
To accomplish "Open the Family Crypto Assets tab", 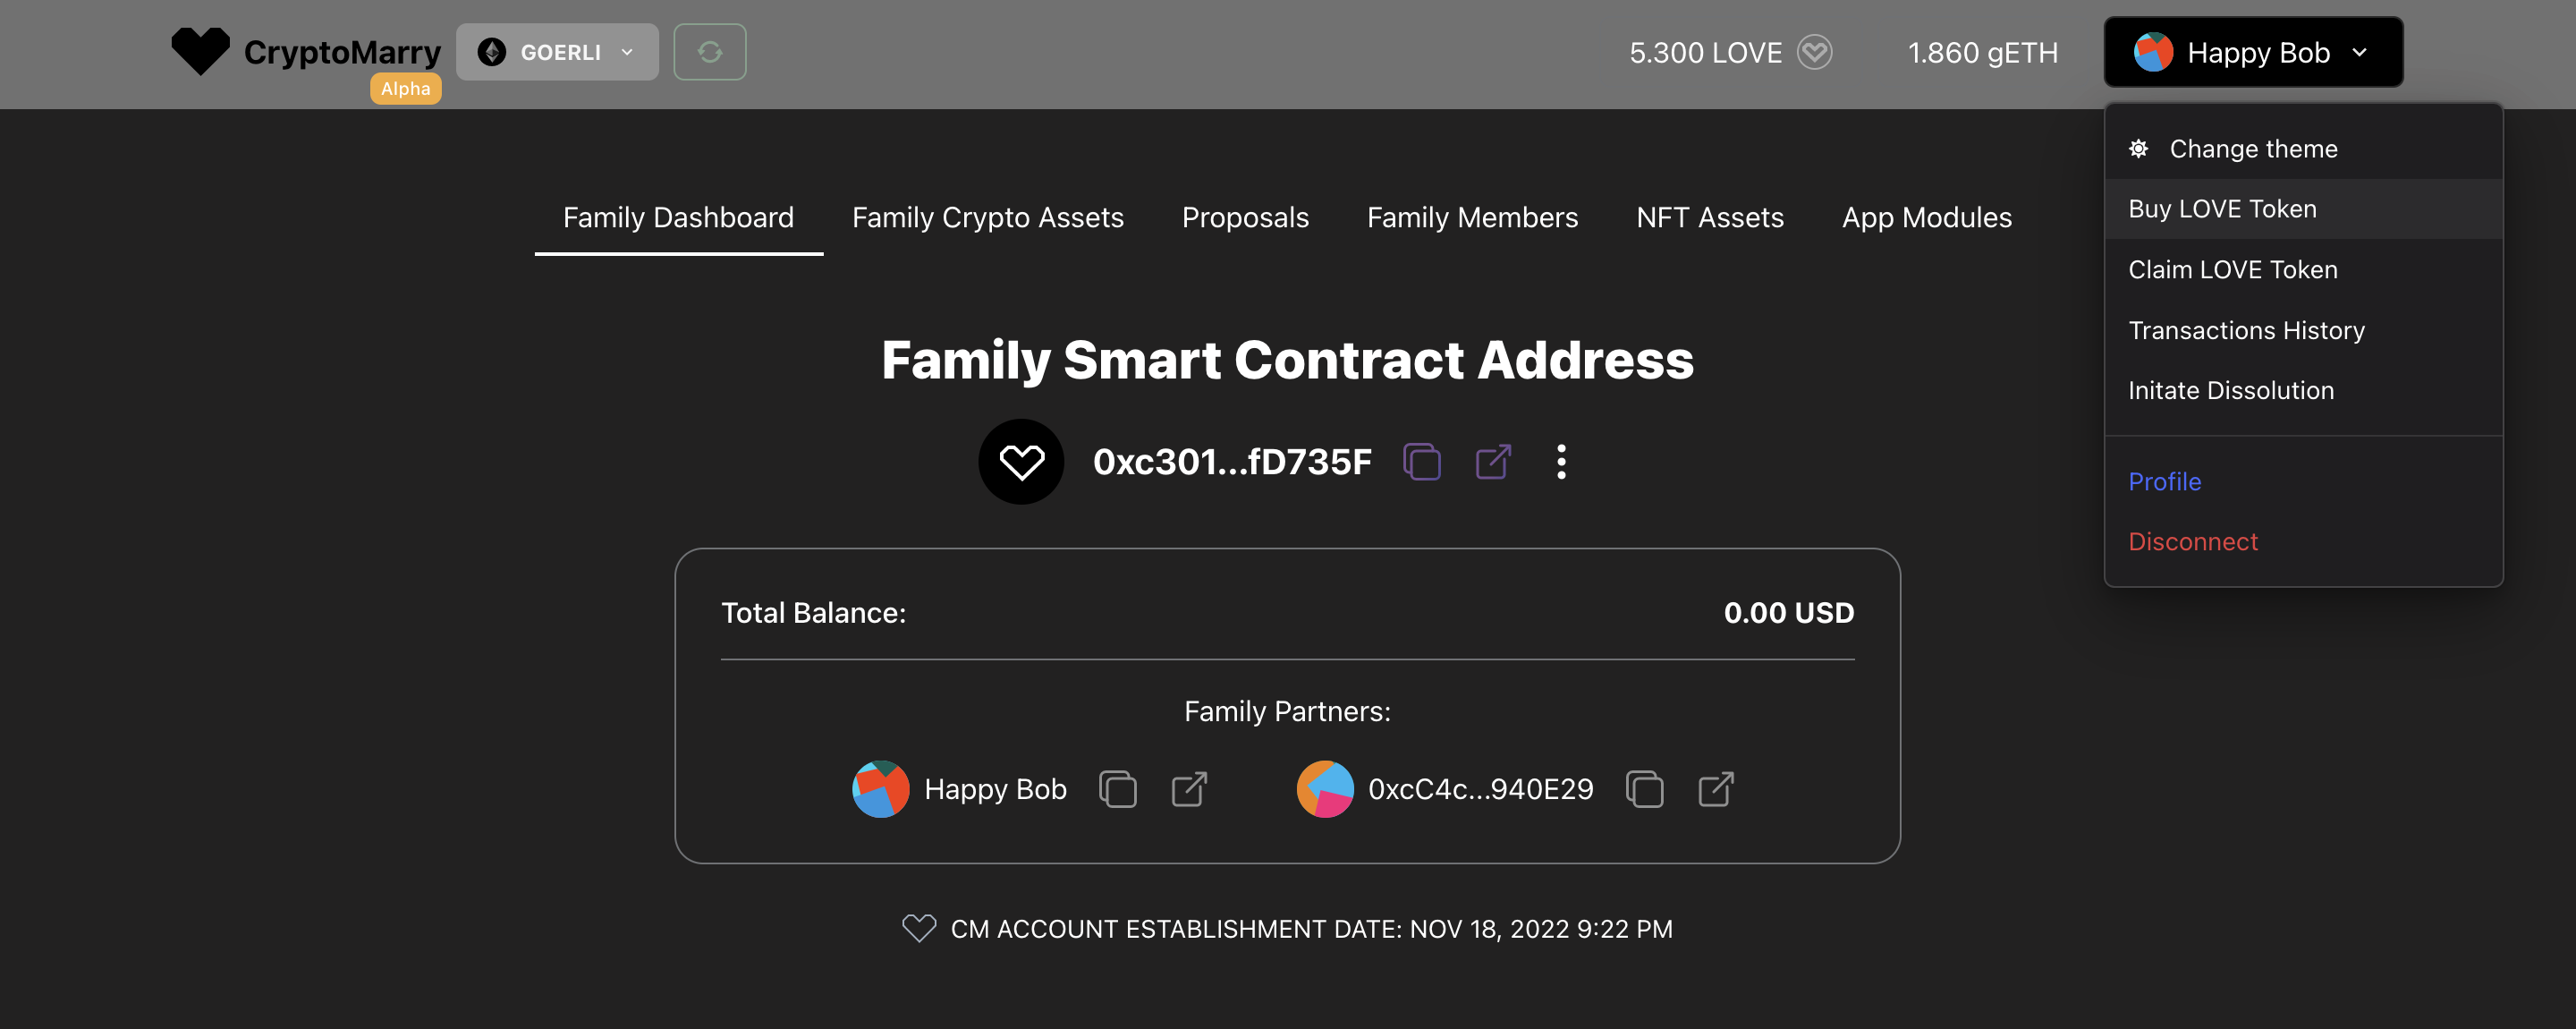I will (987, 218).
